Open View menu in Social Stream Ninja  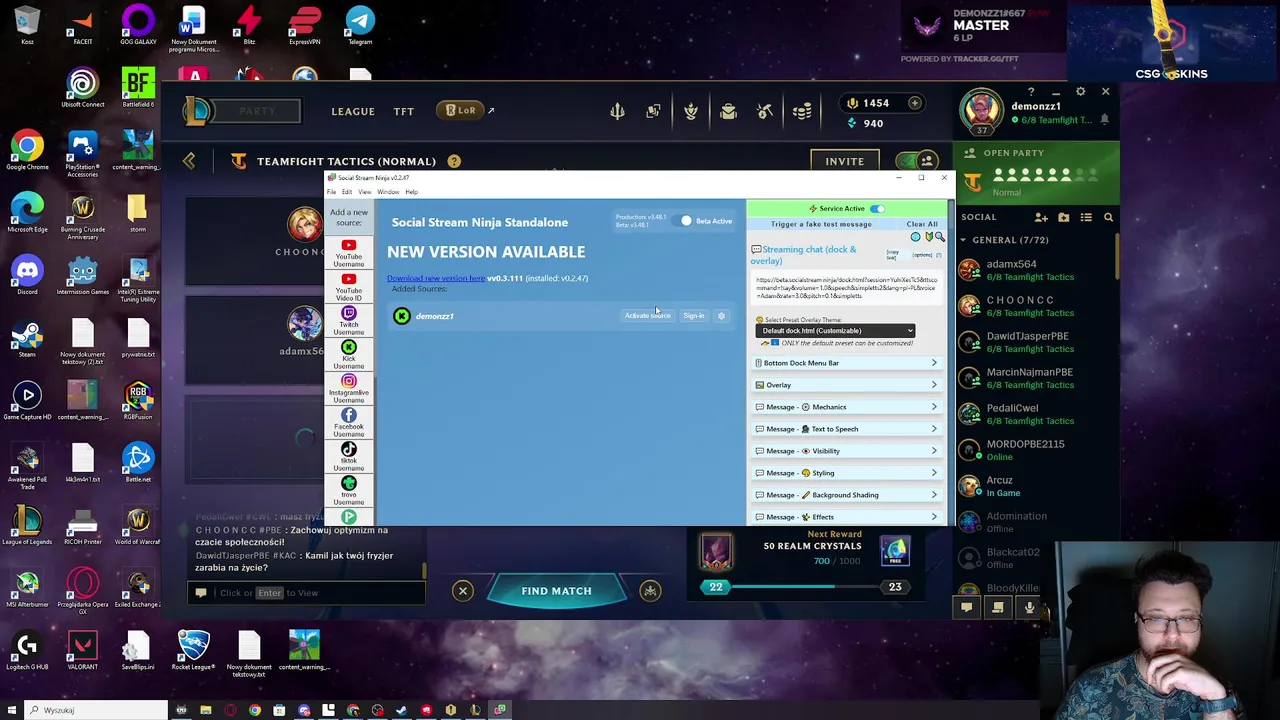click(365, 192)
